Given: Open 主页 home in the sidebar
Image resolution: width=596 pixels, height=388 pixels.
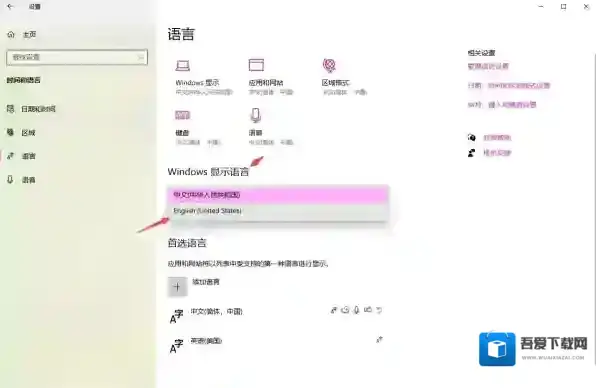Looking at the screenshot, I should [x=29, y=35].
